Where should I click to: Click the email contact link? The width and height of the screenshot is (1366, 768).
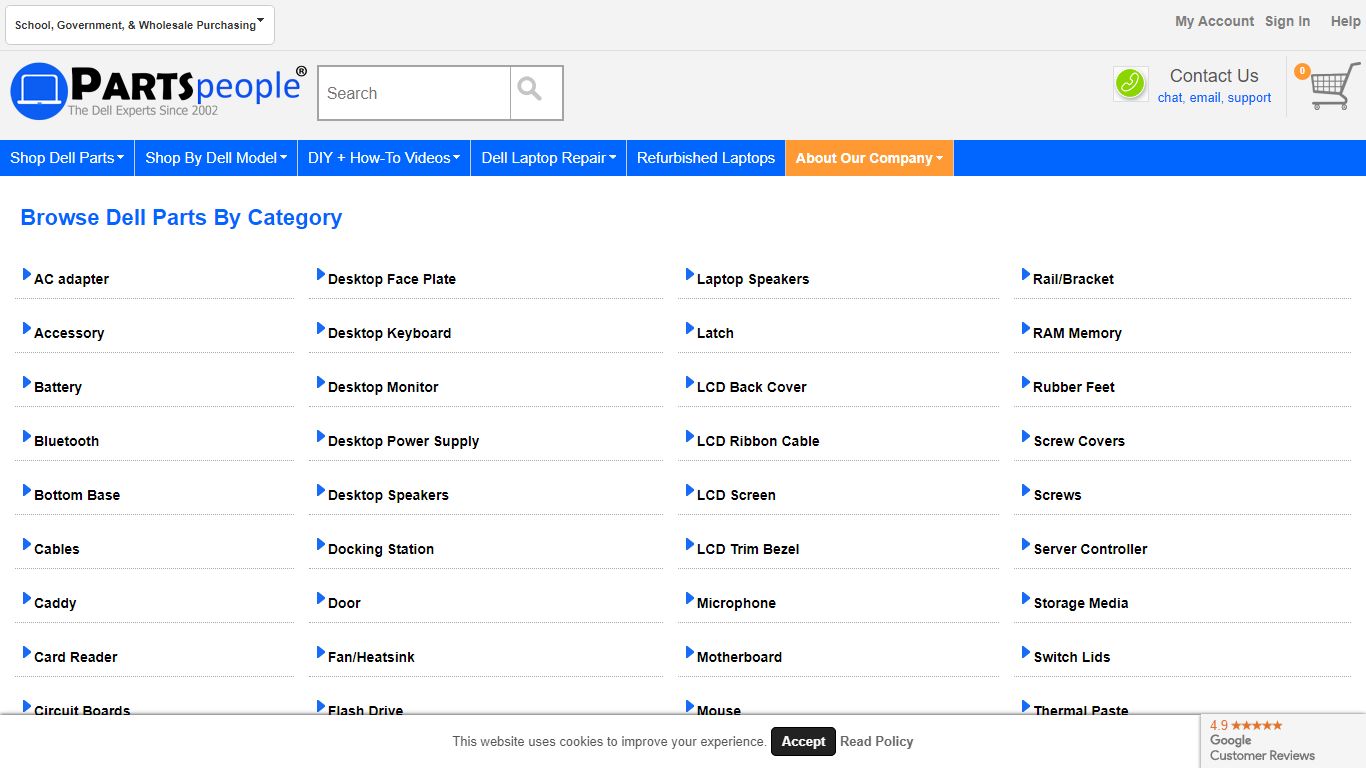pos(1205,98)
